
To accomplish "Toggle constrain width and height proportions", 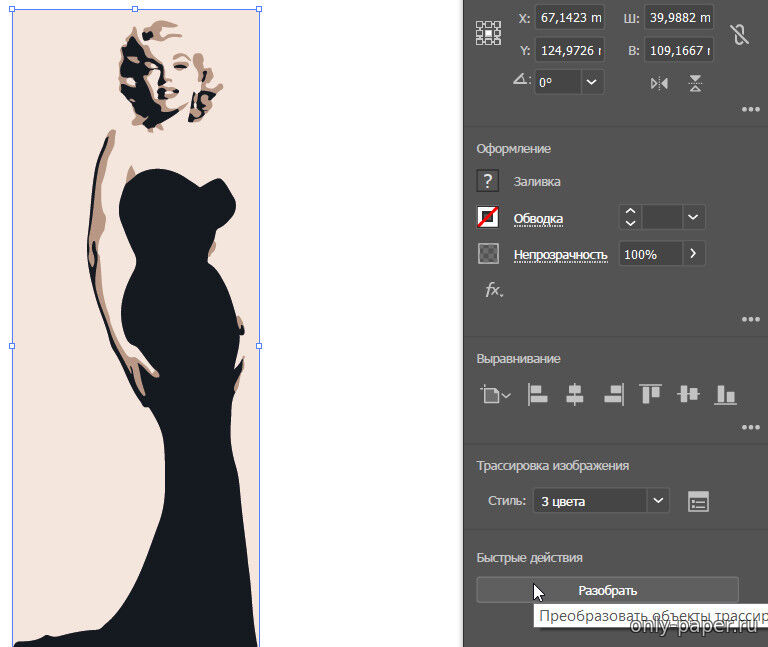I will click(x=739, y=34).
